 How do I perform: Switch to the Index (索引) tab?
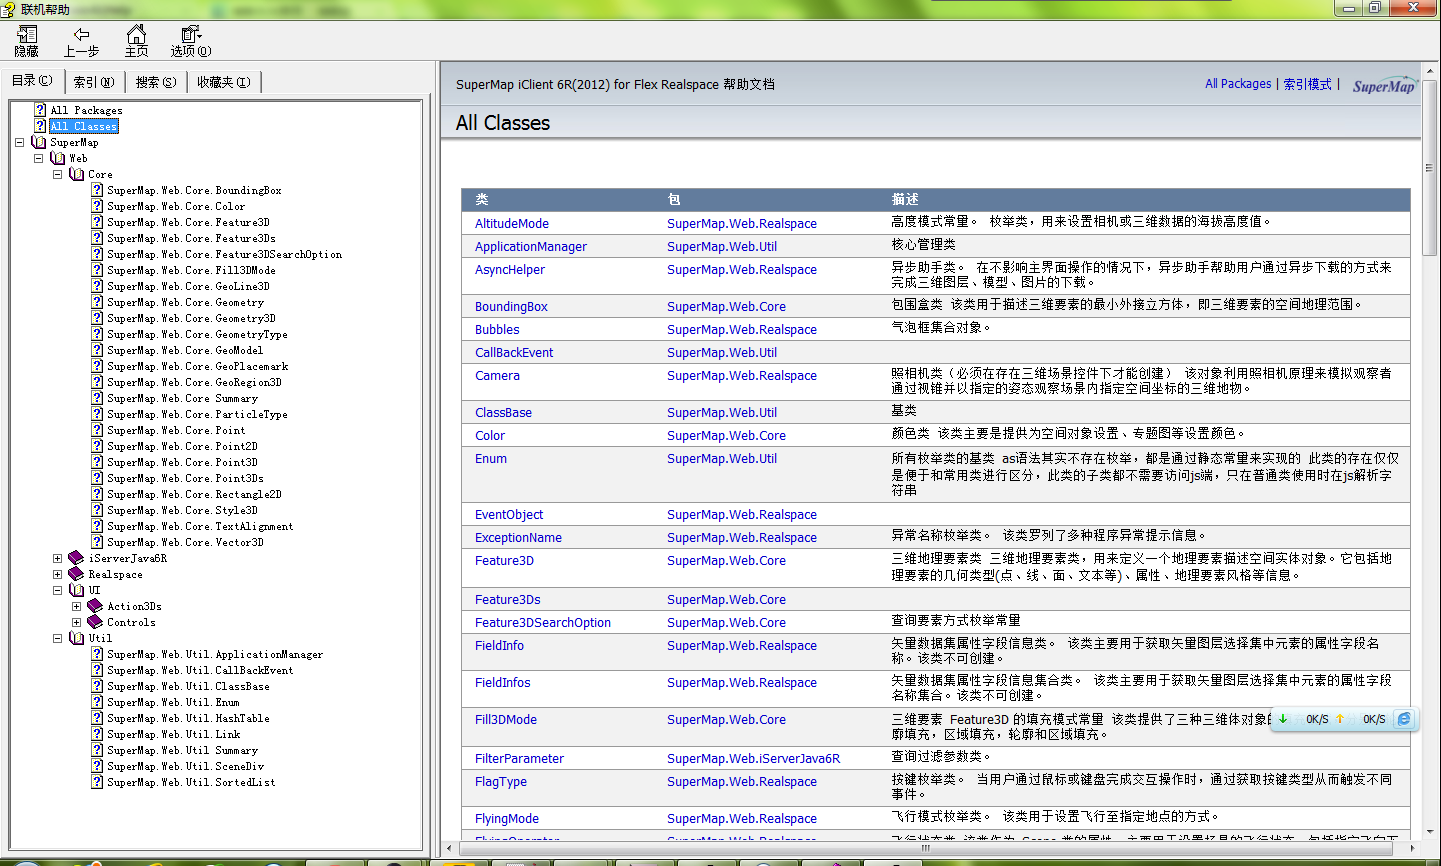point(93,82)
